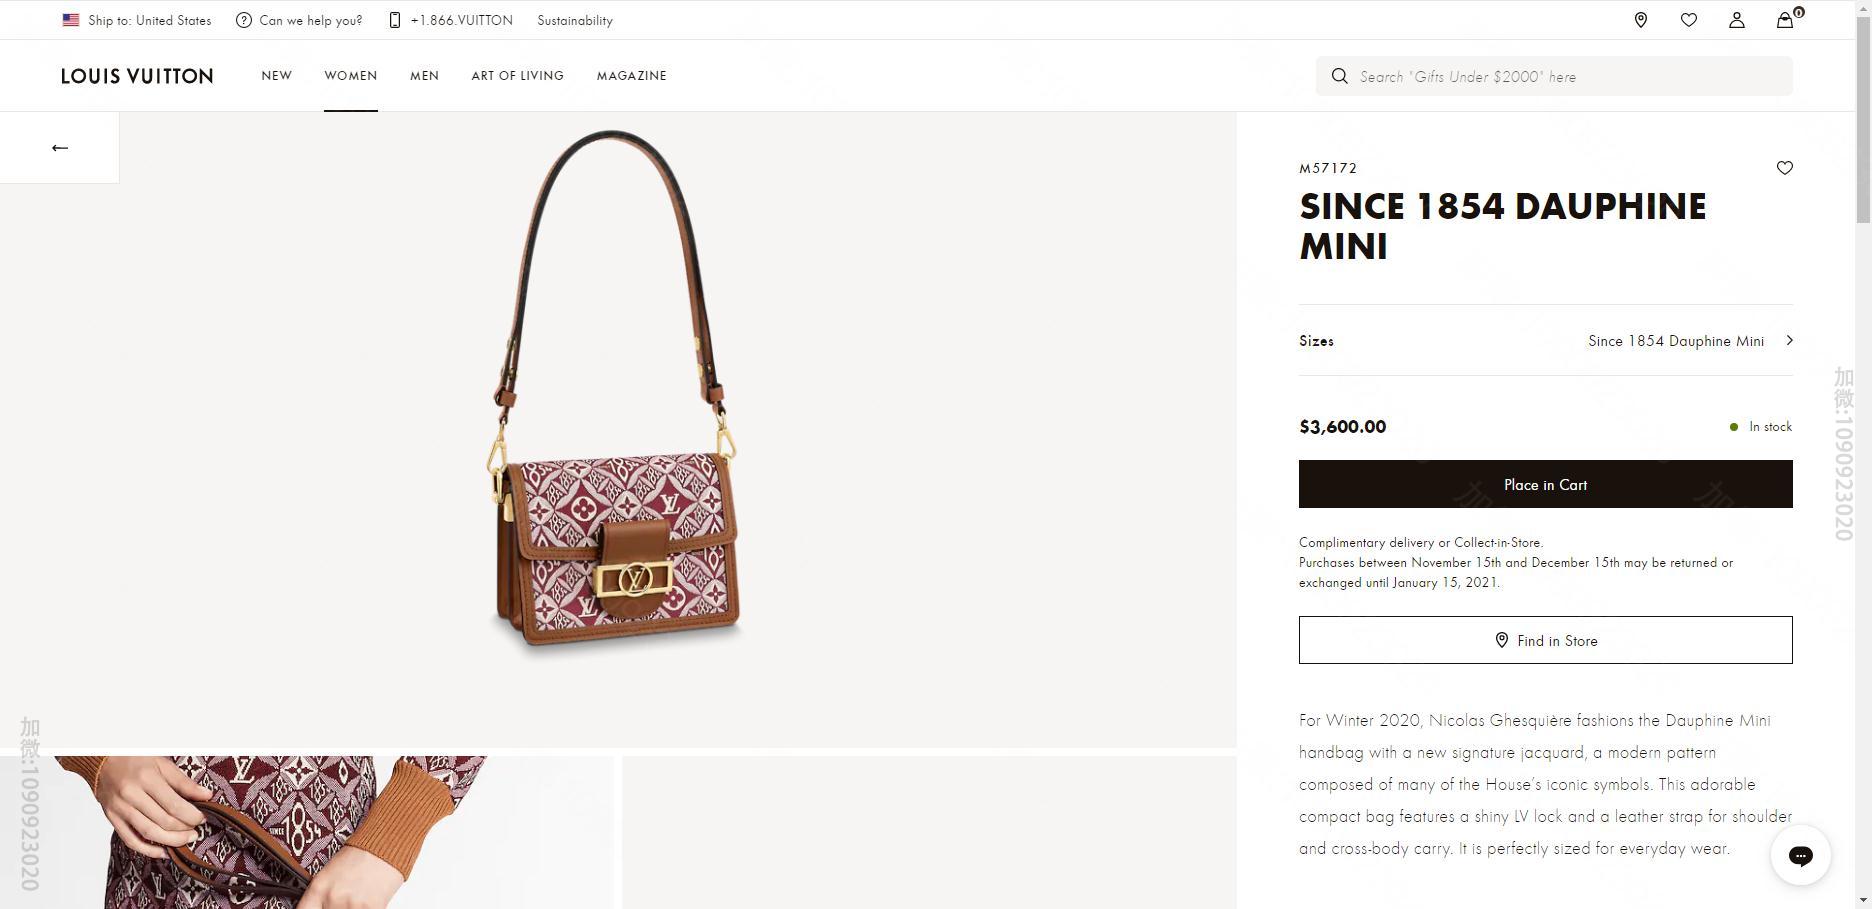1872x909 pixels.
Task: Open wishlist heart in top bar
Action: click(1689, 20)
